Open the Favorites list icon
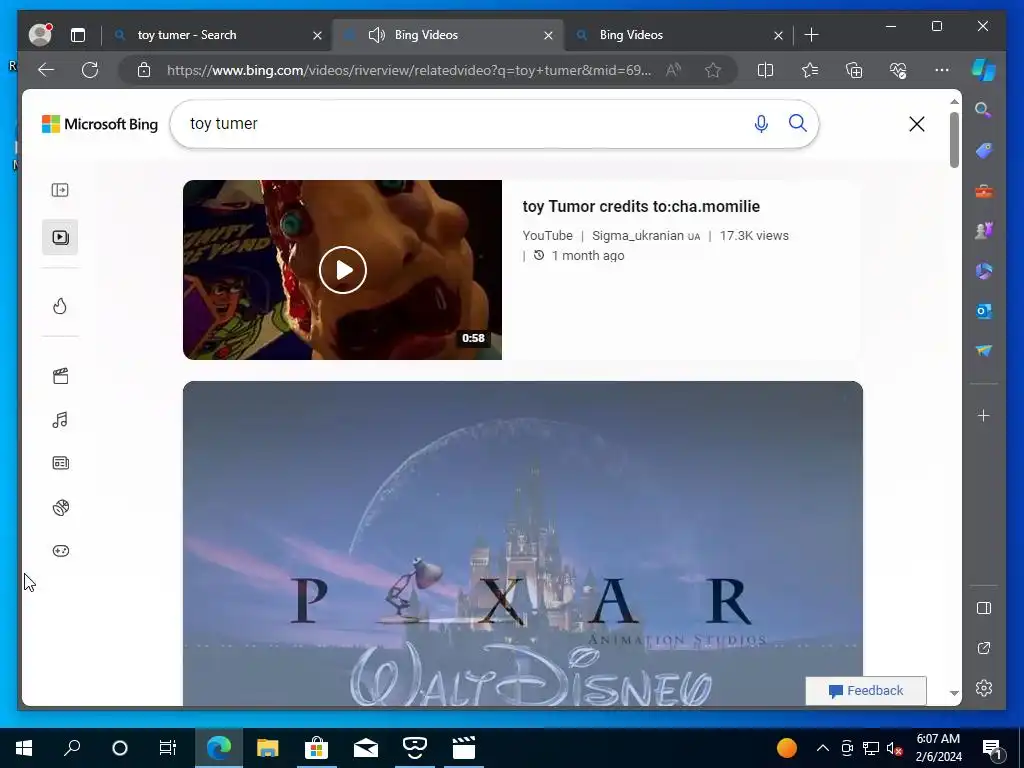 click(x=810, y=70)
